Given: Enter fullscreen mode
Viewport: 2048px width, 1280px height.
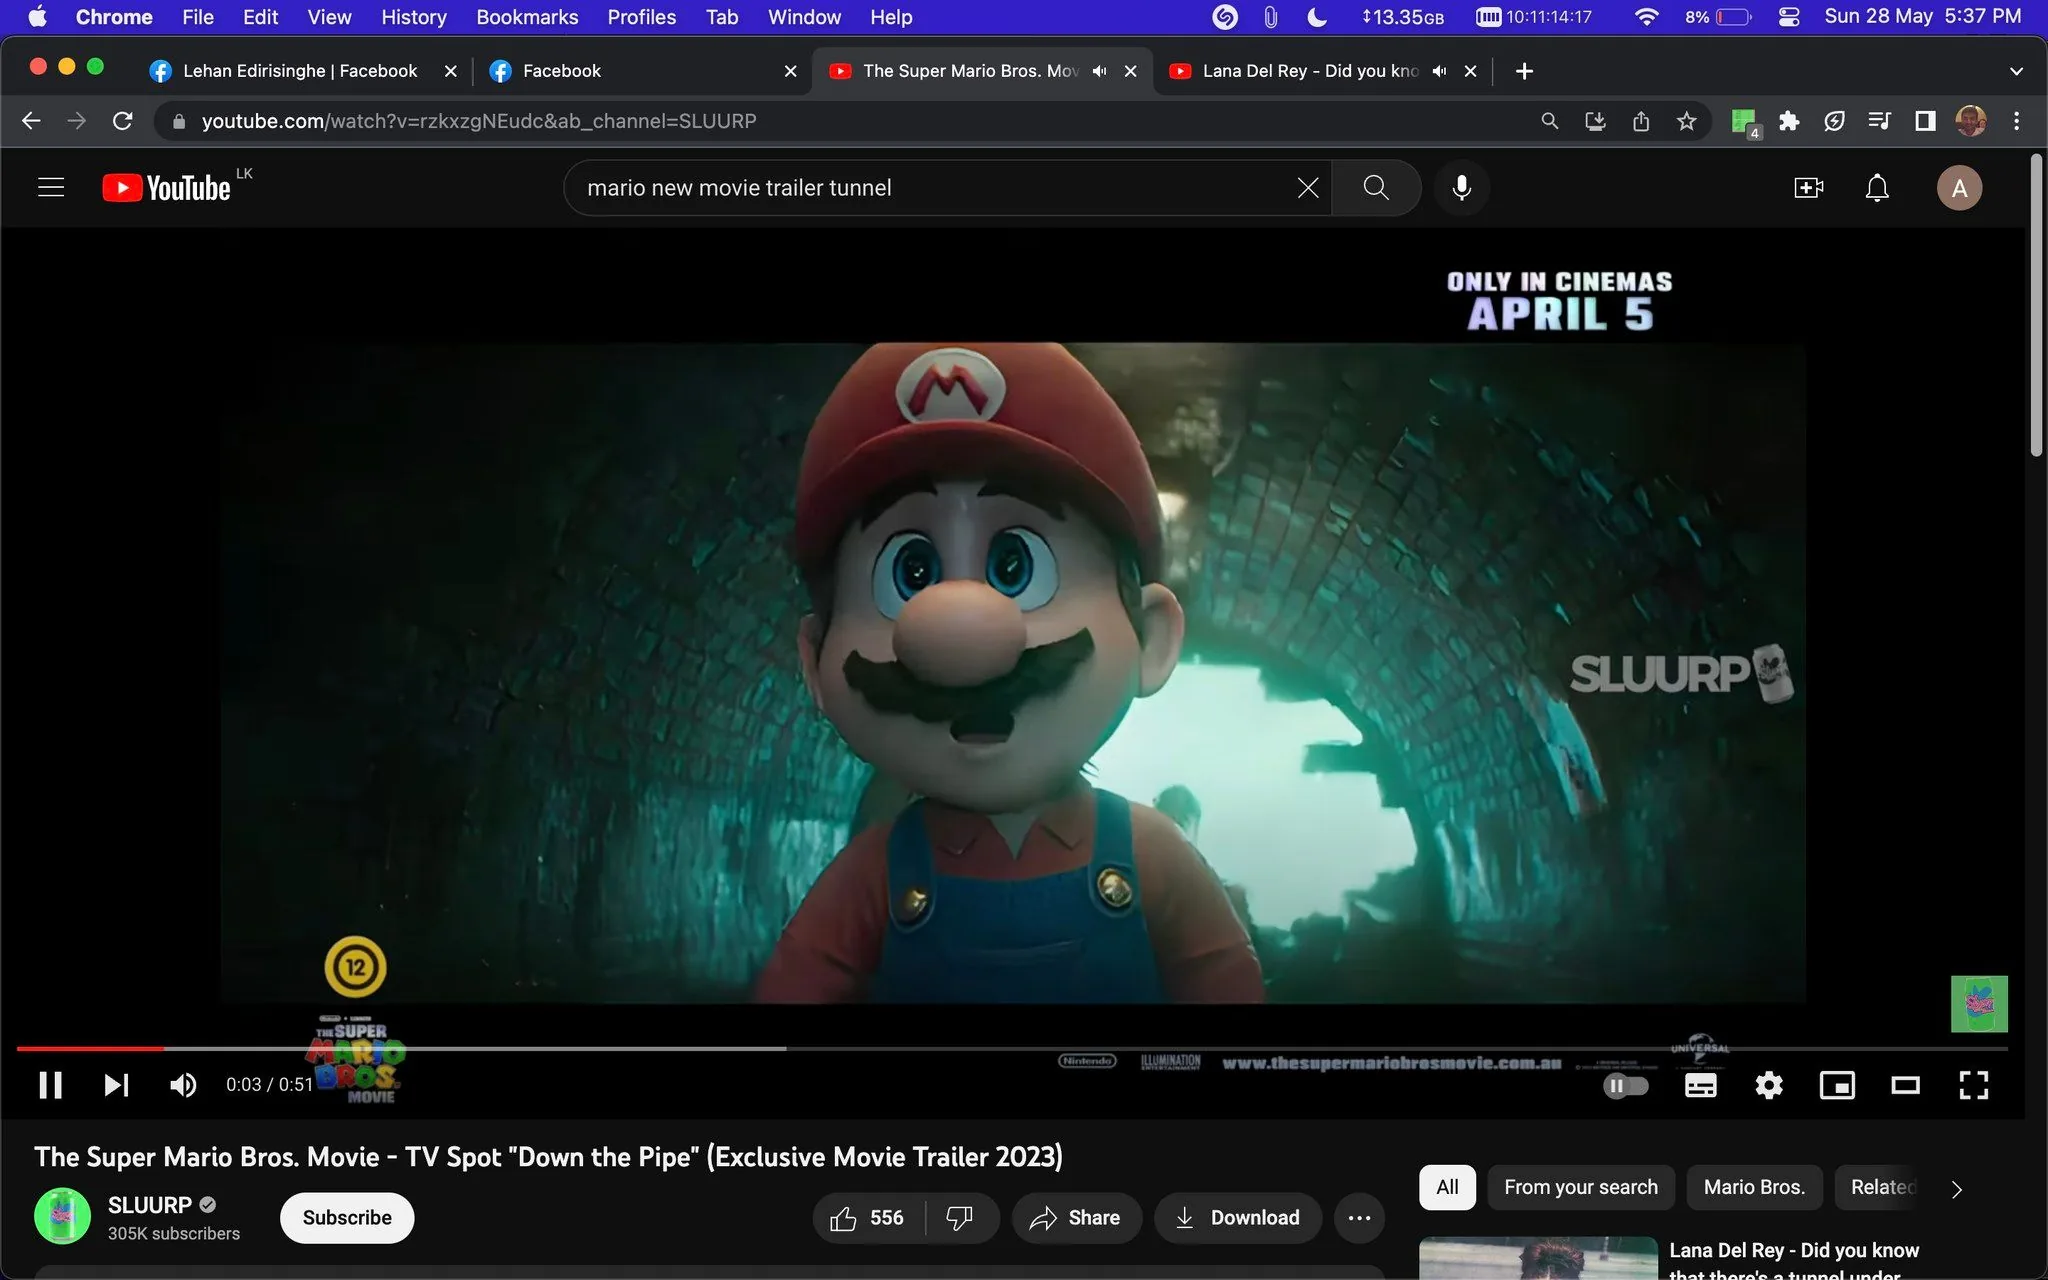Looking at the screenshot, I should 1974,1086.
